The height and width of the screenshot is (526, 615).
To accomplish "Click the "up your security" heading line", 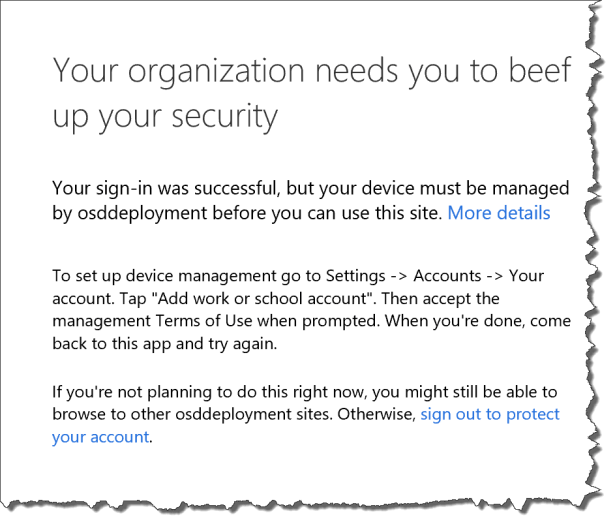I will (x=164, y=117).
